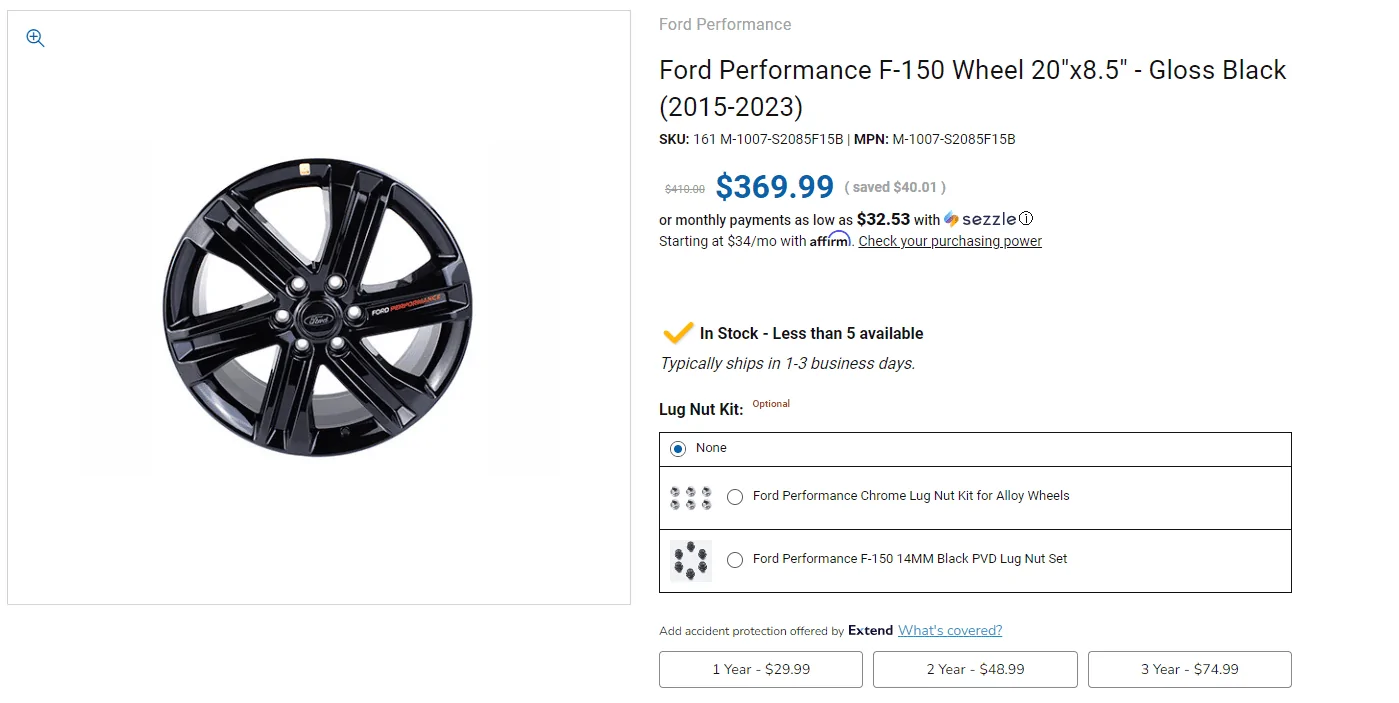Select the Chrome Lug Nut Kit option
The image size is (1399, 703).
pos(735,497)
